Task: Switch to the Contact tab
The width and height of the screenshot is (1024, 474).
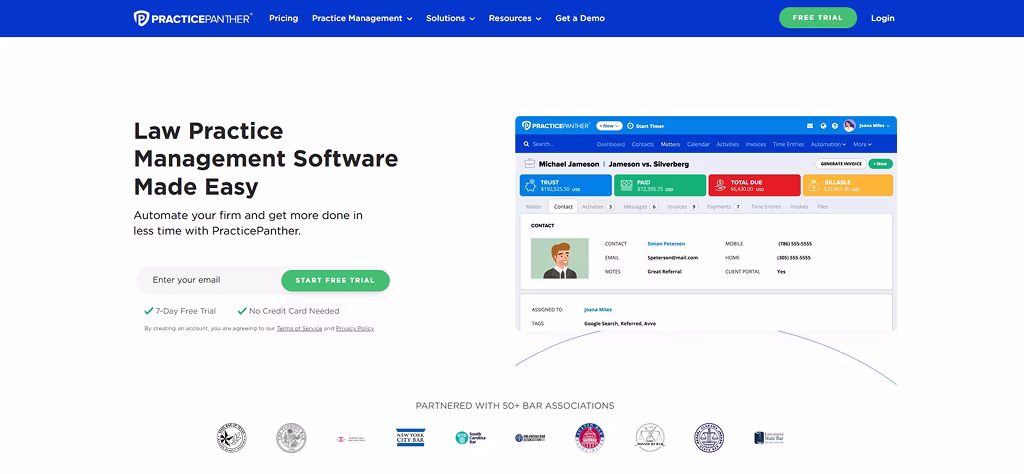Action: [x=563, y=206]
